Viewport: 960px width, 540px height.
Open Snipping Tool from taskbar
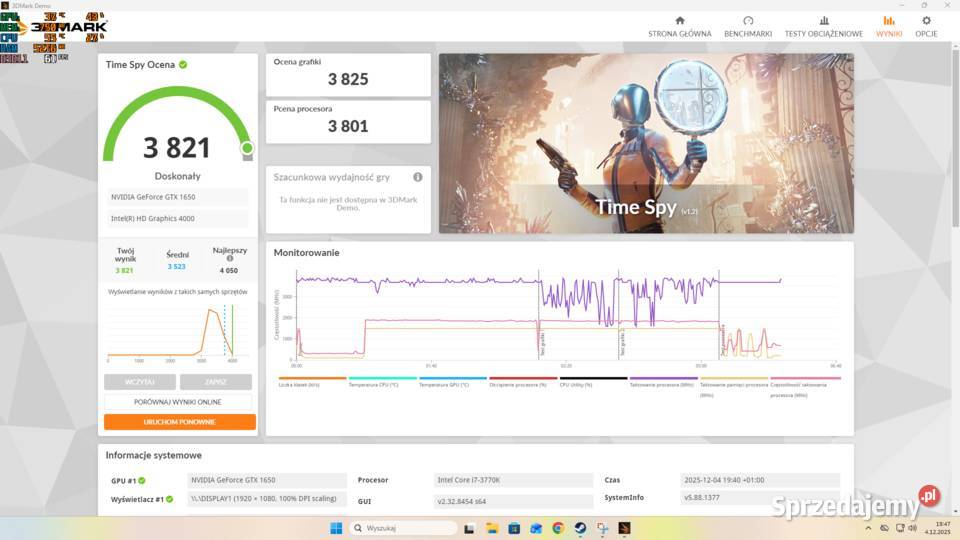pos(602,528)
